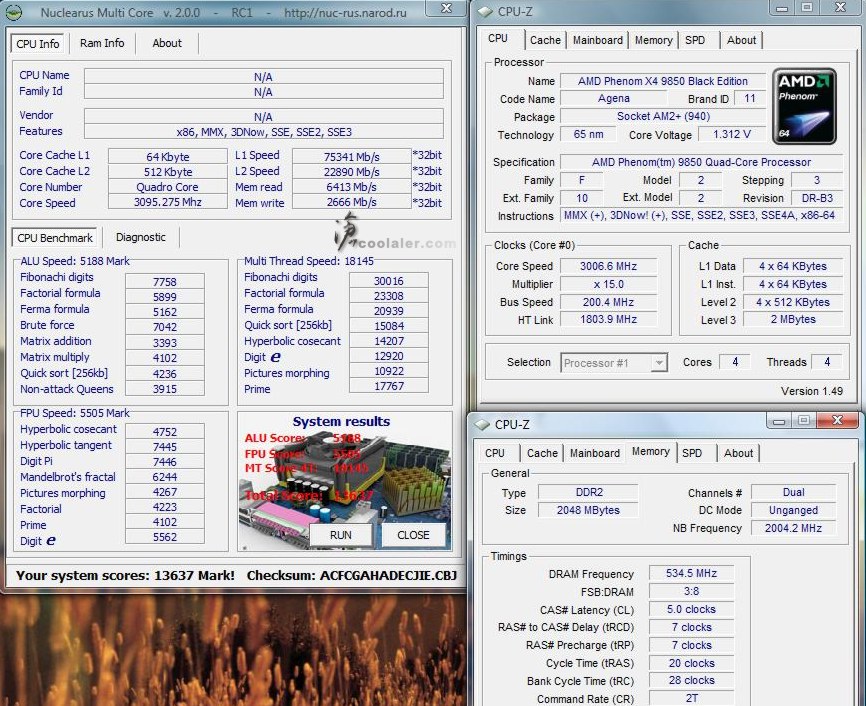Click L1 Speed value 75341 Mb/s

351,156
